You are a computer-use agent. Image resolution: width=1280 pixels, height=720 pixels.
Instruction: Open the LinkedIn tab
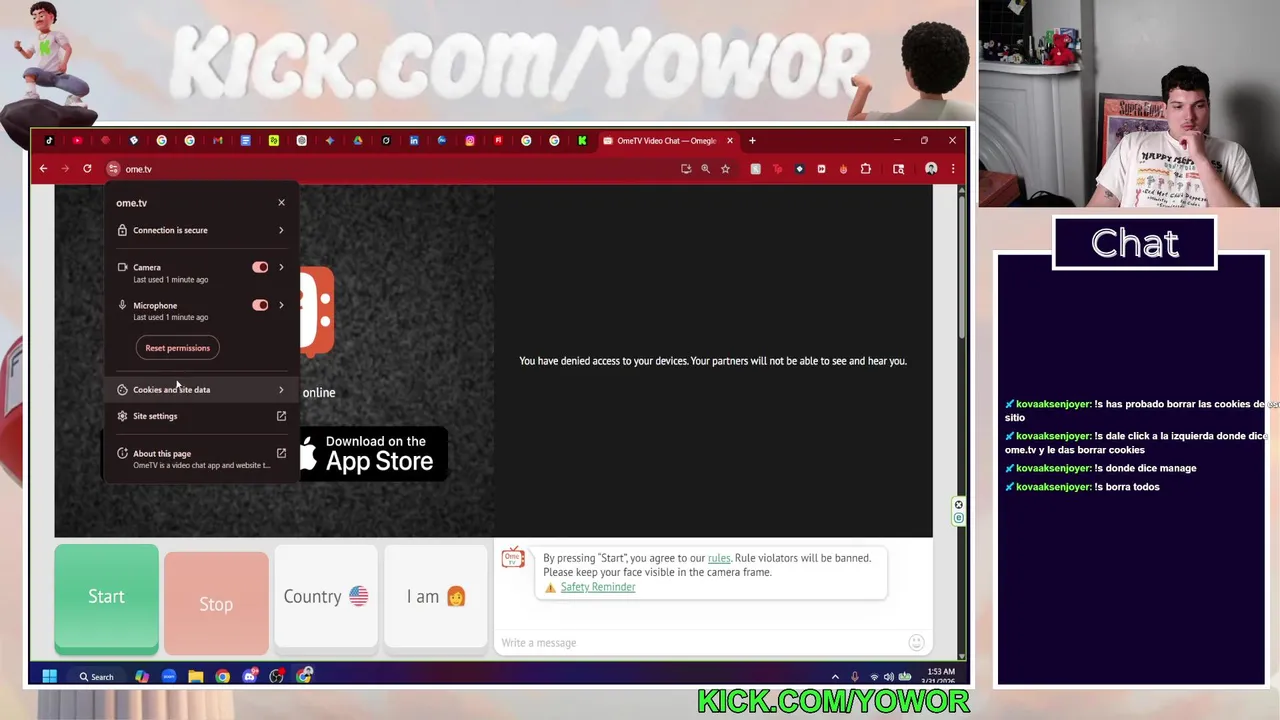click(x=414, y=141)
